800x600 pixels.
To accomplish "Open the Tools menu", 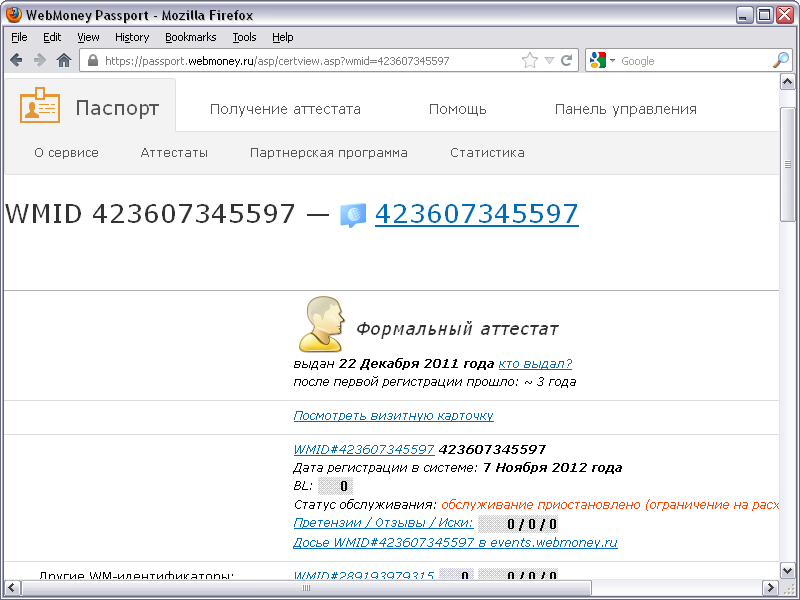I will (x=244, y=37).
